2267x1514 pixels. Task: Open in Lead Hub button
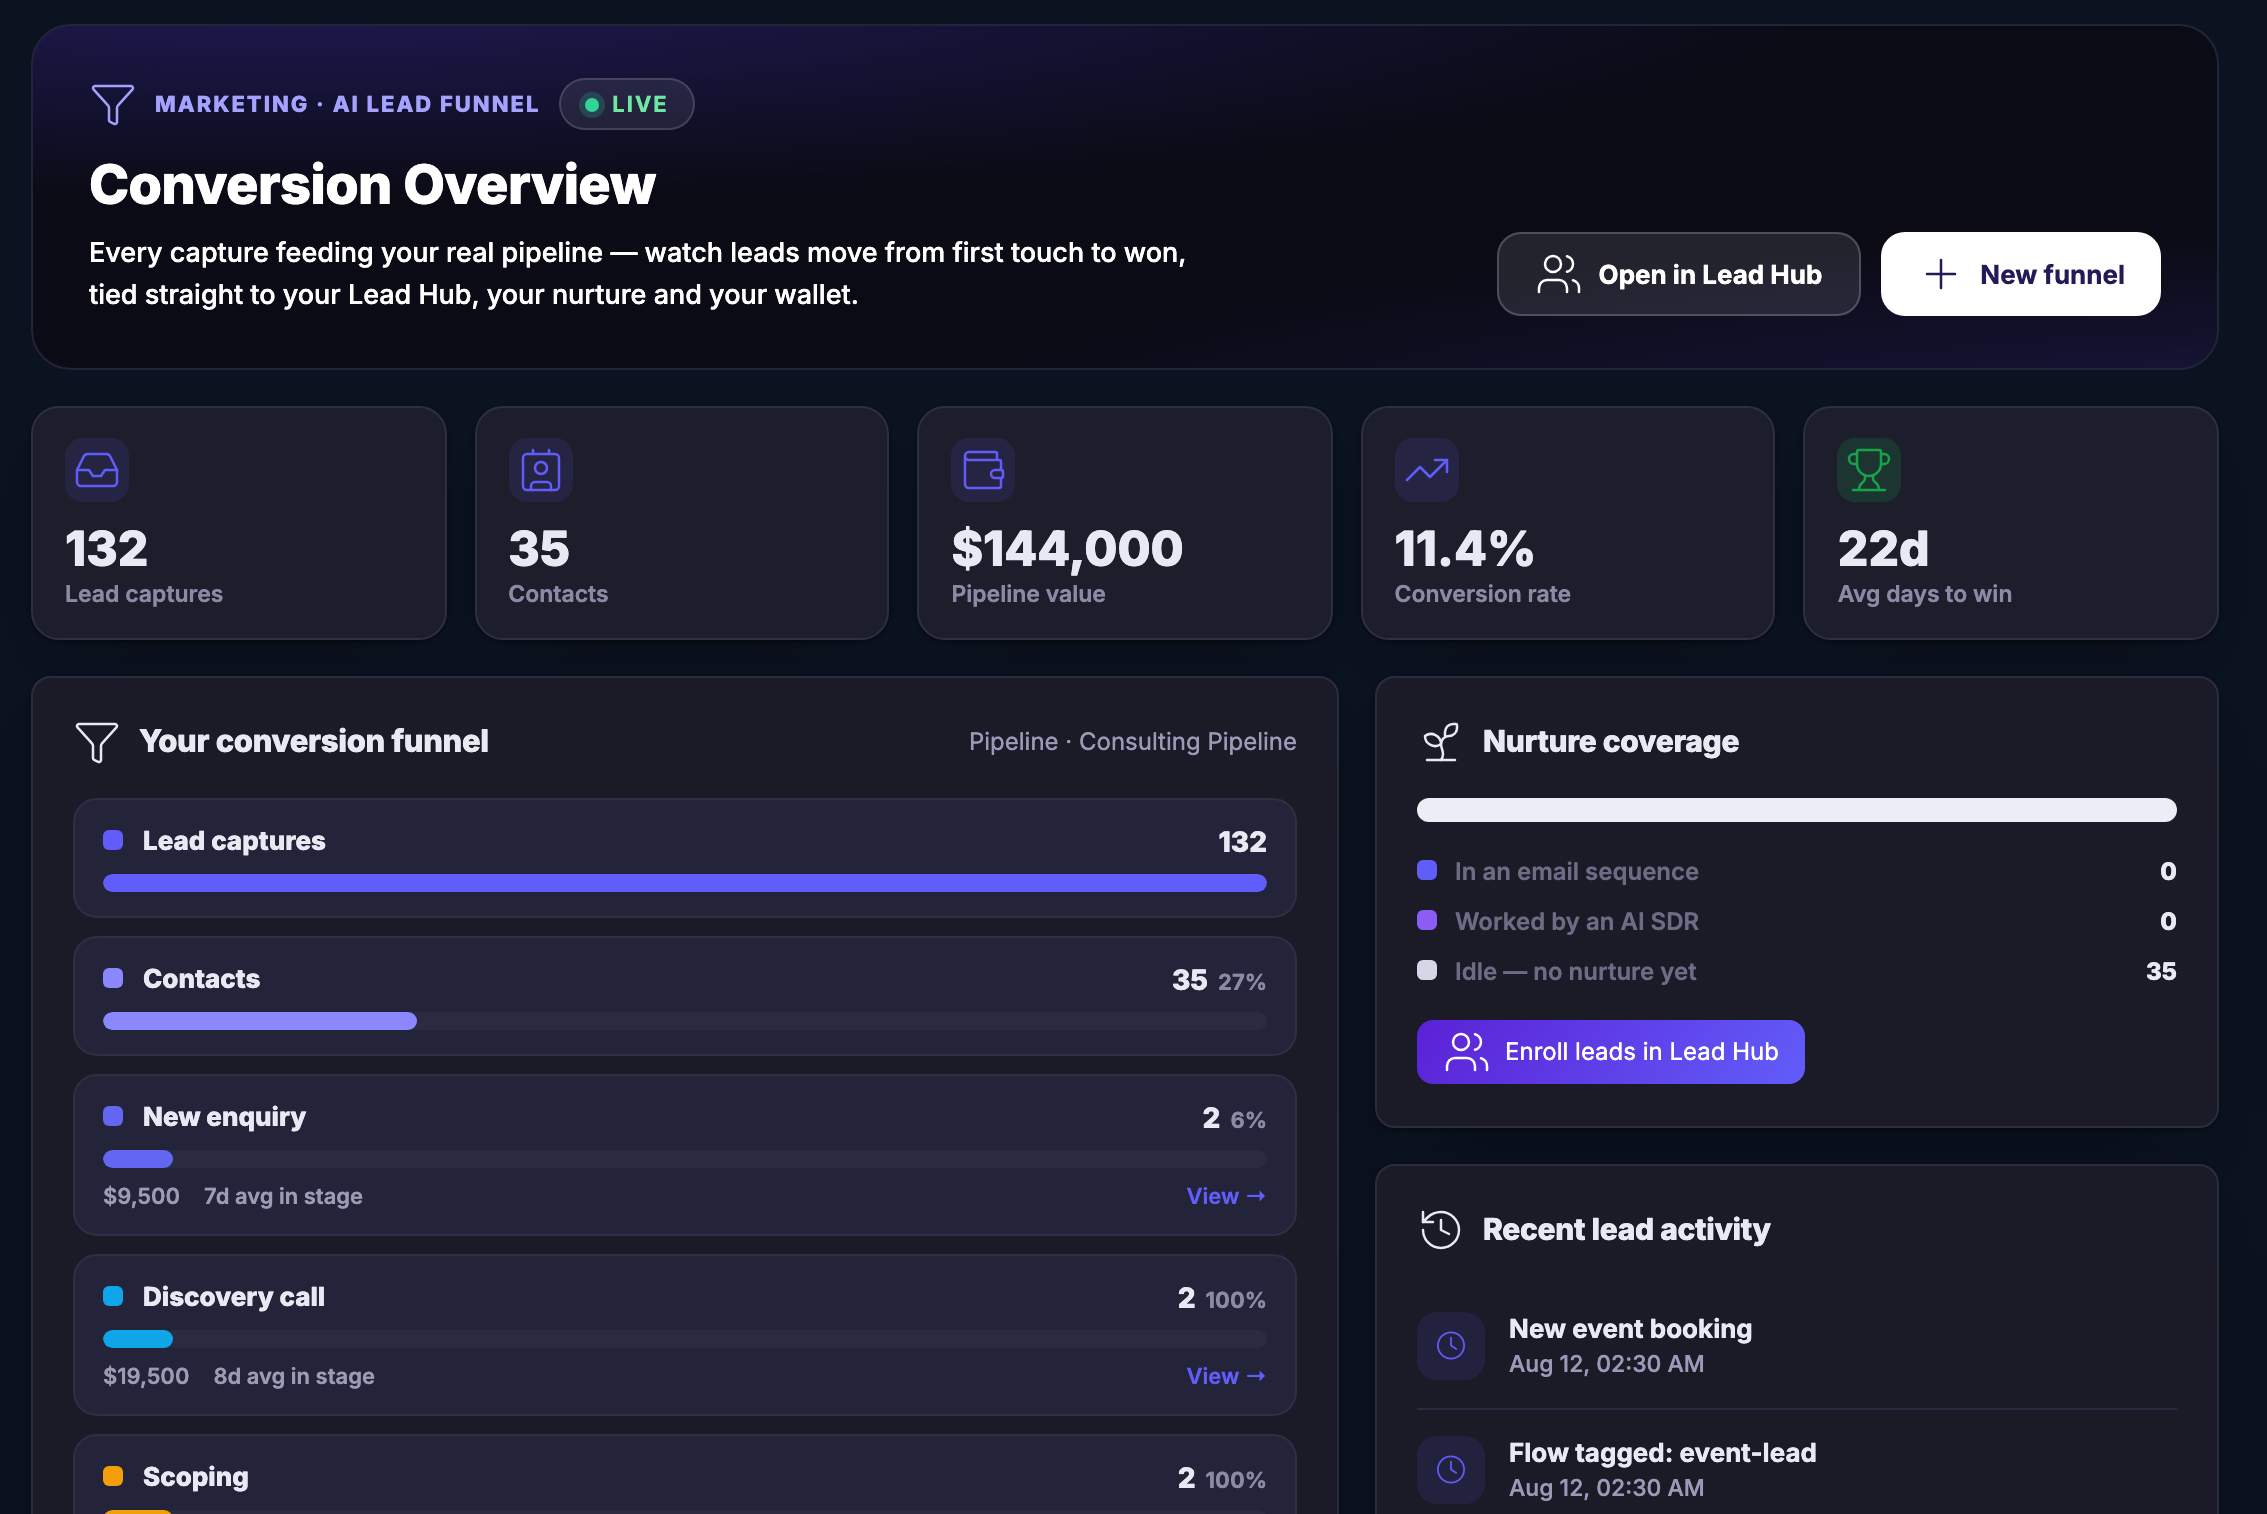[1678, 274]
